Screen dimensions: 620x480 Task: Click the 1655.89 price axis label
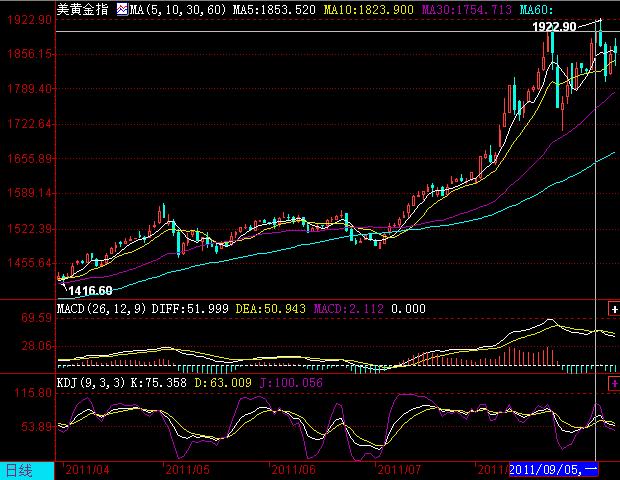tap(30, 159)
